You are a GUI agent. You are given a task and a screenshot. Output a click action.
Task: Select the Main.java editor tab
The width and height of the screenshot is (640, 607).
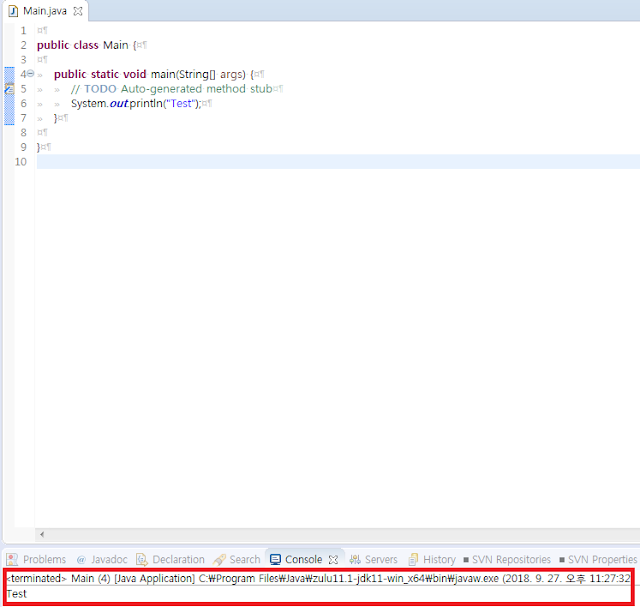(x=45, y=11)
